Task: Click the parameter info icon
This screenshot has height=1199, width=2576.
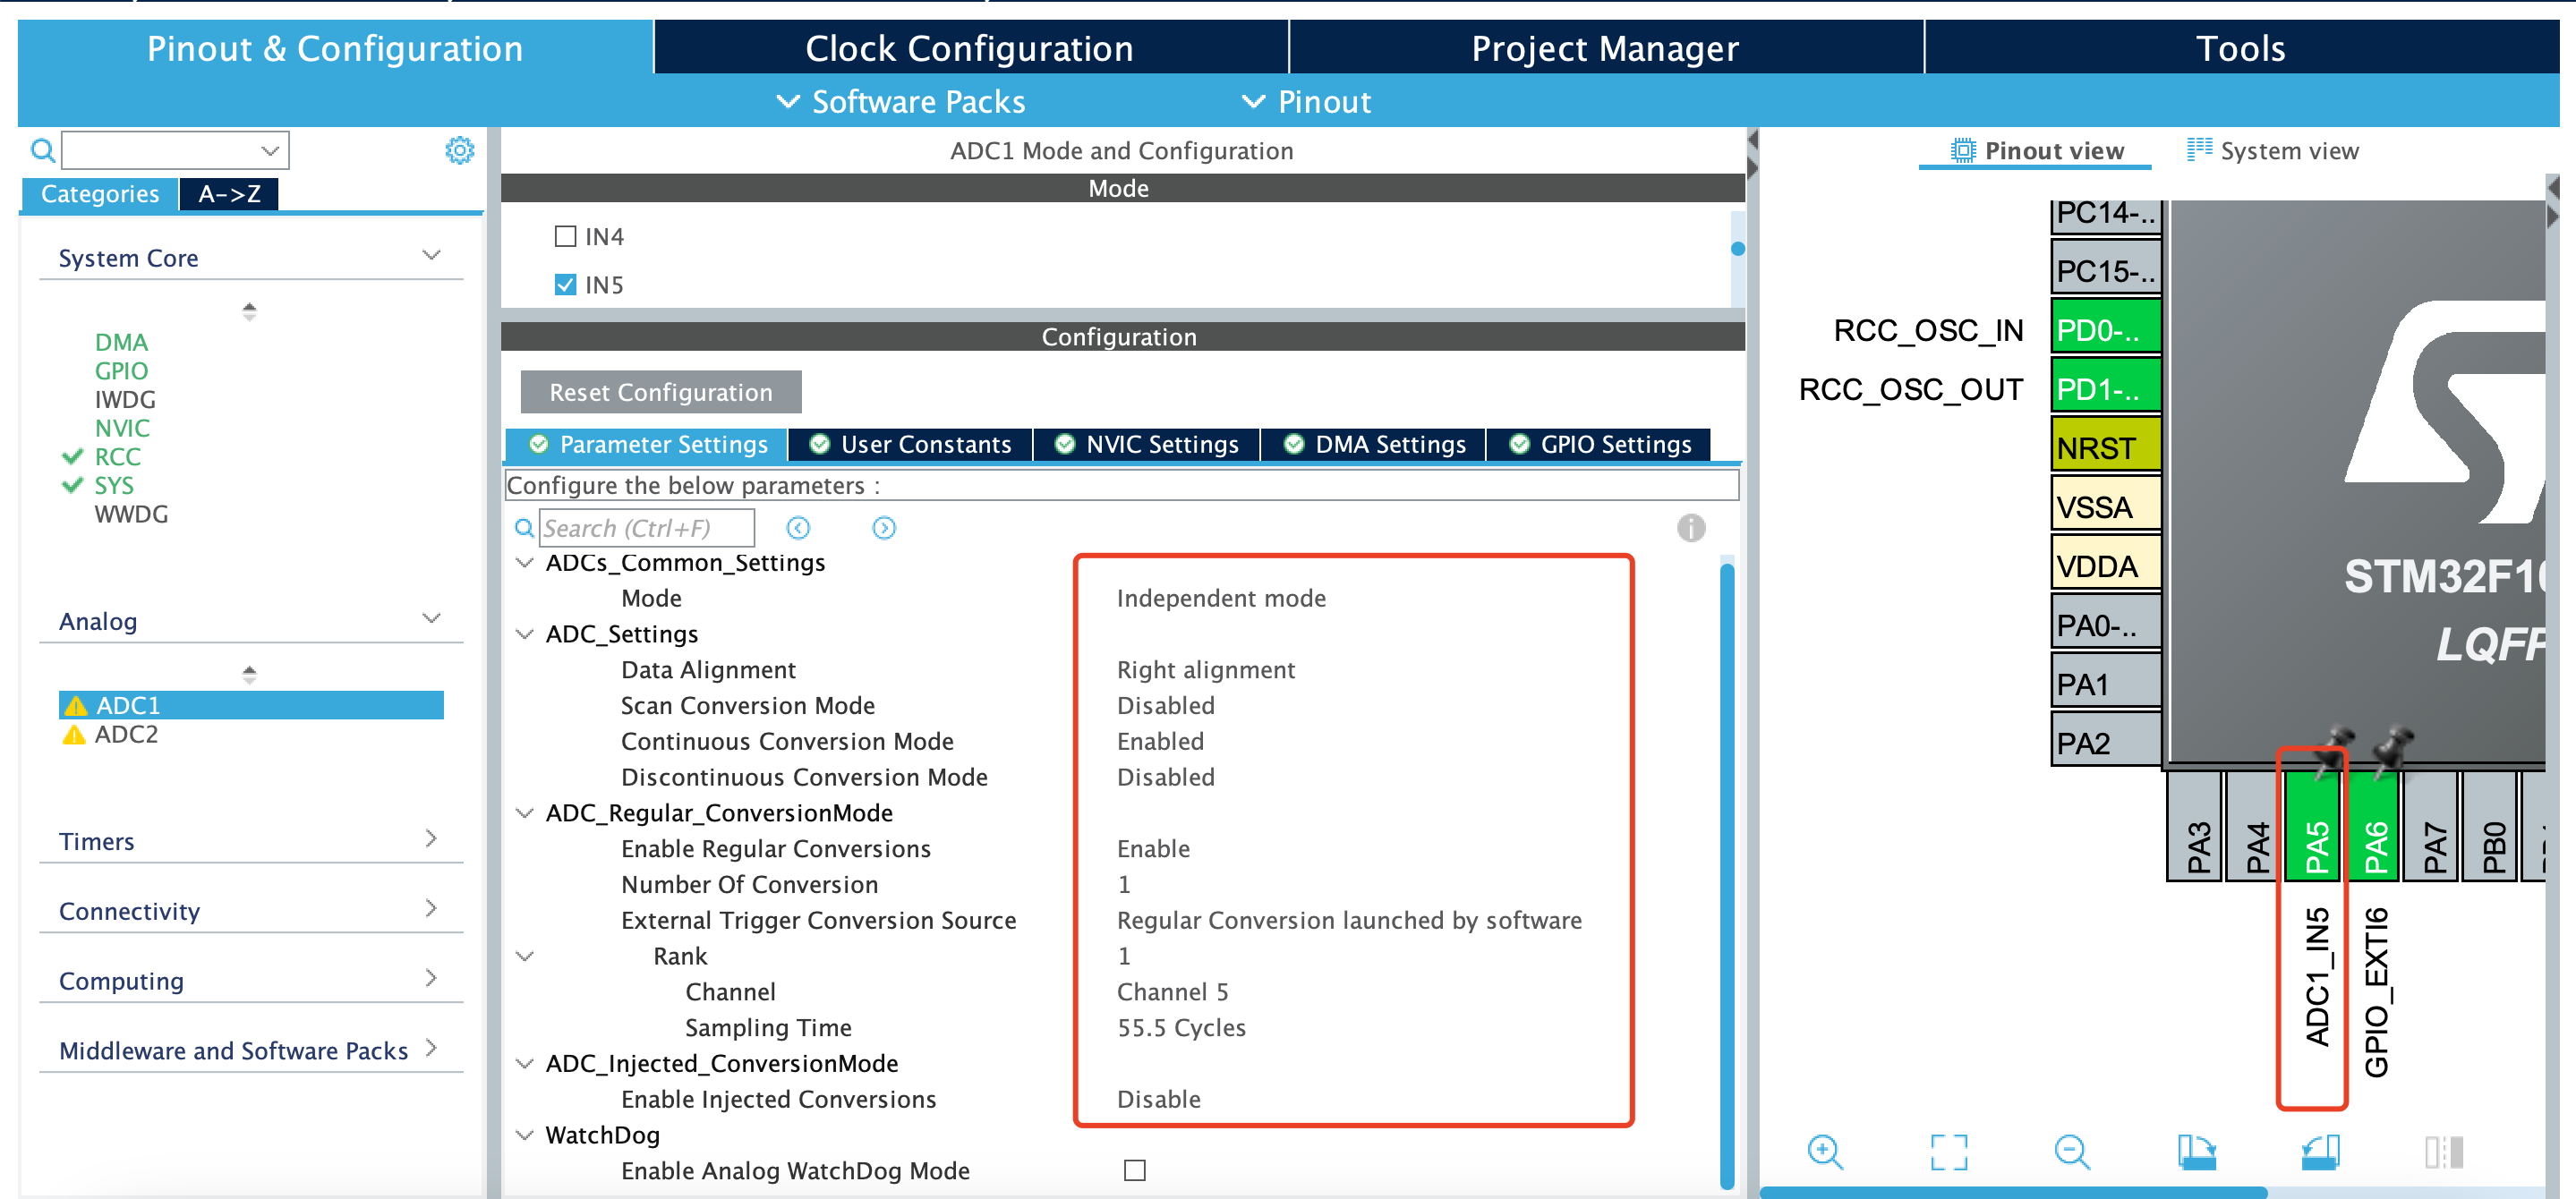Action: pyautogui.click(x=1690, y=528)
